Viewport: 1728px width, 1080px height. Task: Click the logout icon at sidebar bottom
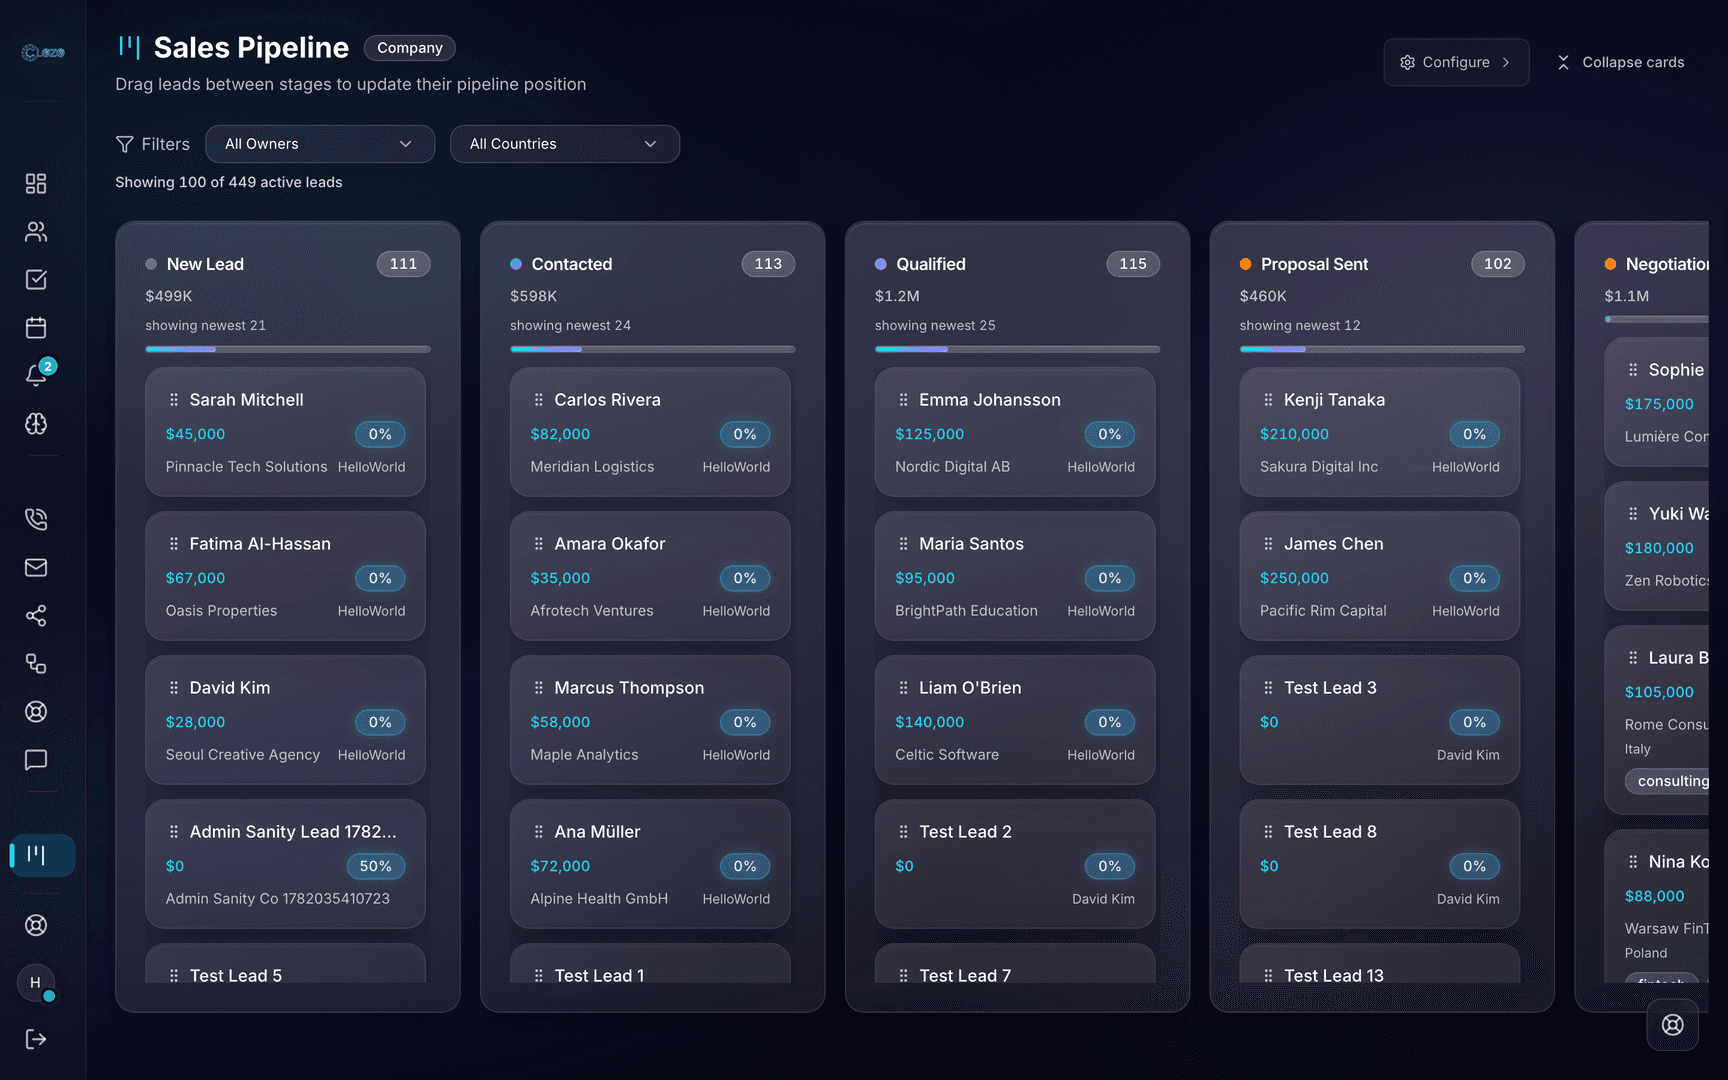click(x=36, y=1039)
